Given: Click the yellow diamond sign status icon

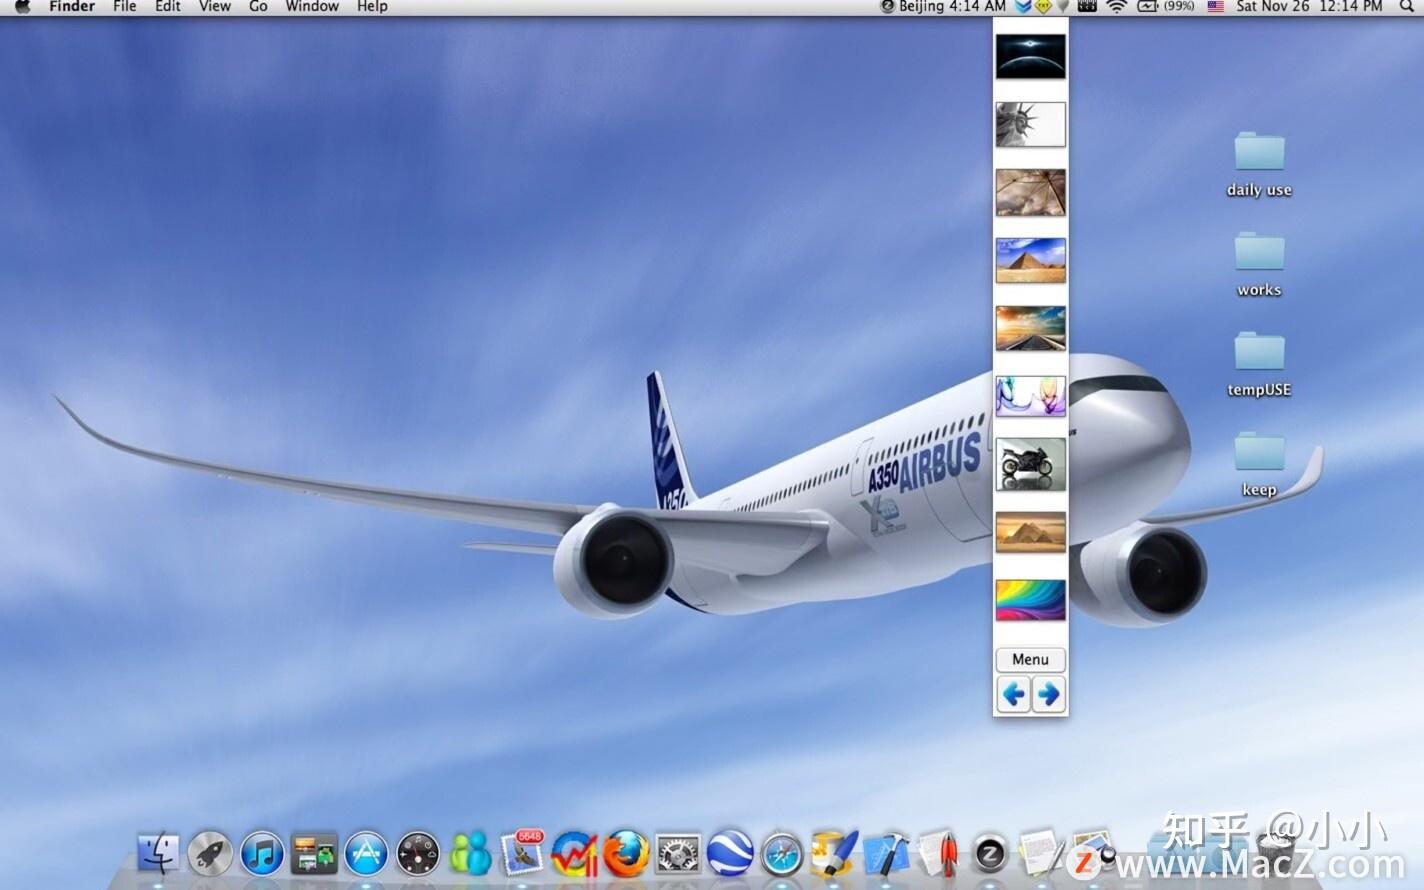Looking at the screenshot, I should point(1043,6).
